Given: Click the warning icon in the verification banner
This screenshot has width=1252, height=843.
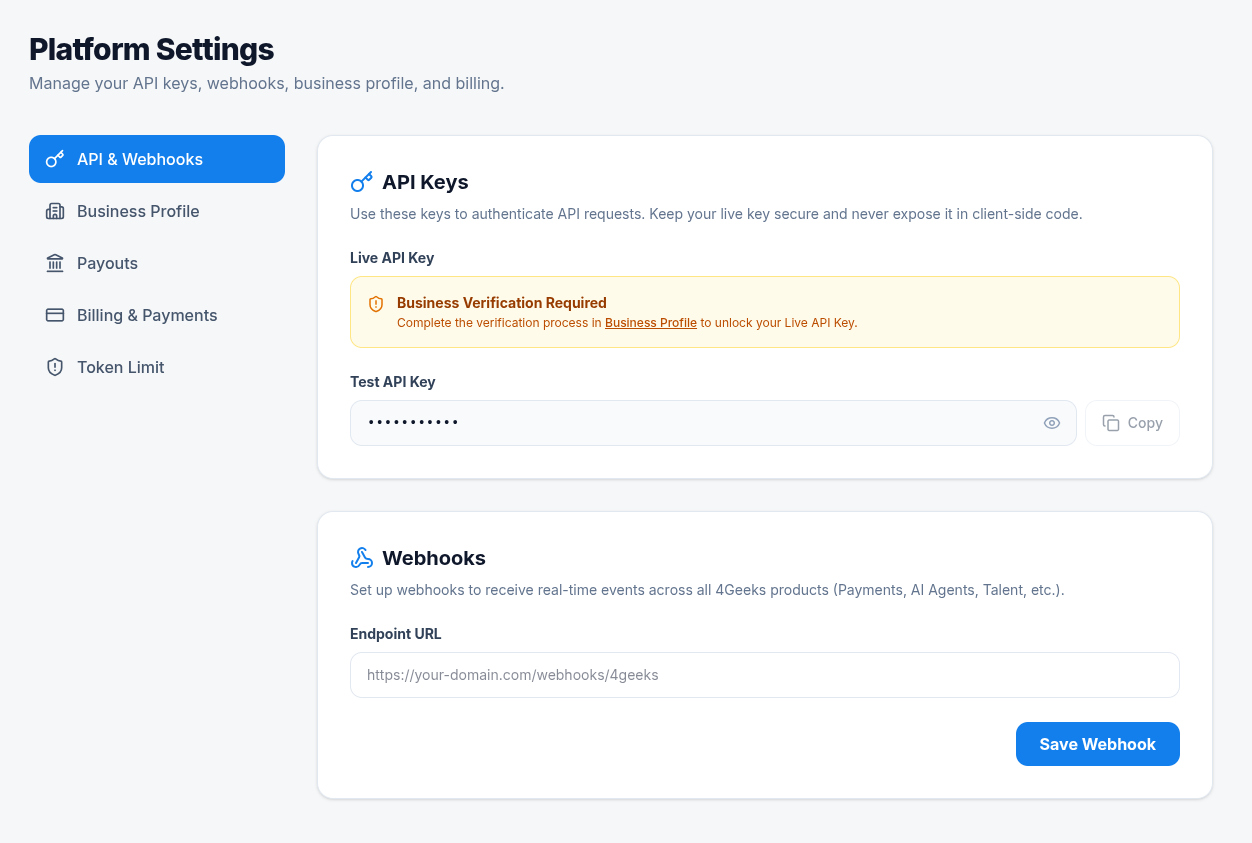Looking at the screenshot, I should click(375, 304).
